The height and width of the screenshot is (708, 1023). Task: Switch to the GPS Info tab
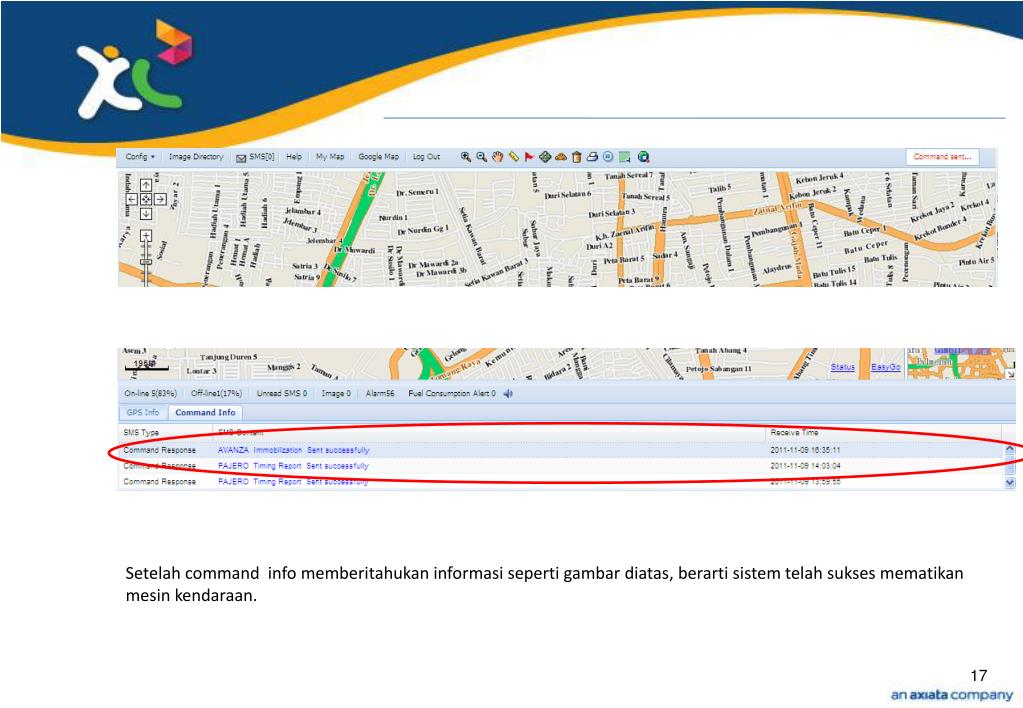click(x=143, y=412)
